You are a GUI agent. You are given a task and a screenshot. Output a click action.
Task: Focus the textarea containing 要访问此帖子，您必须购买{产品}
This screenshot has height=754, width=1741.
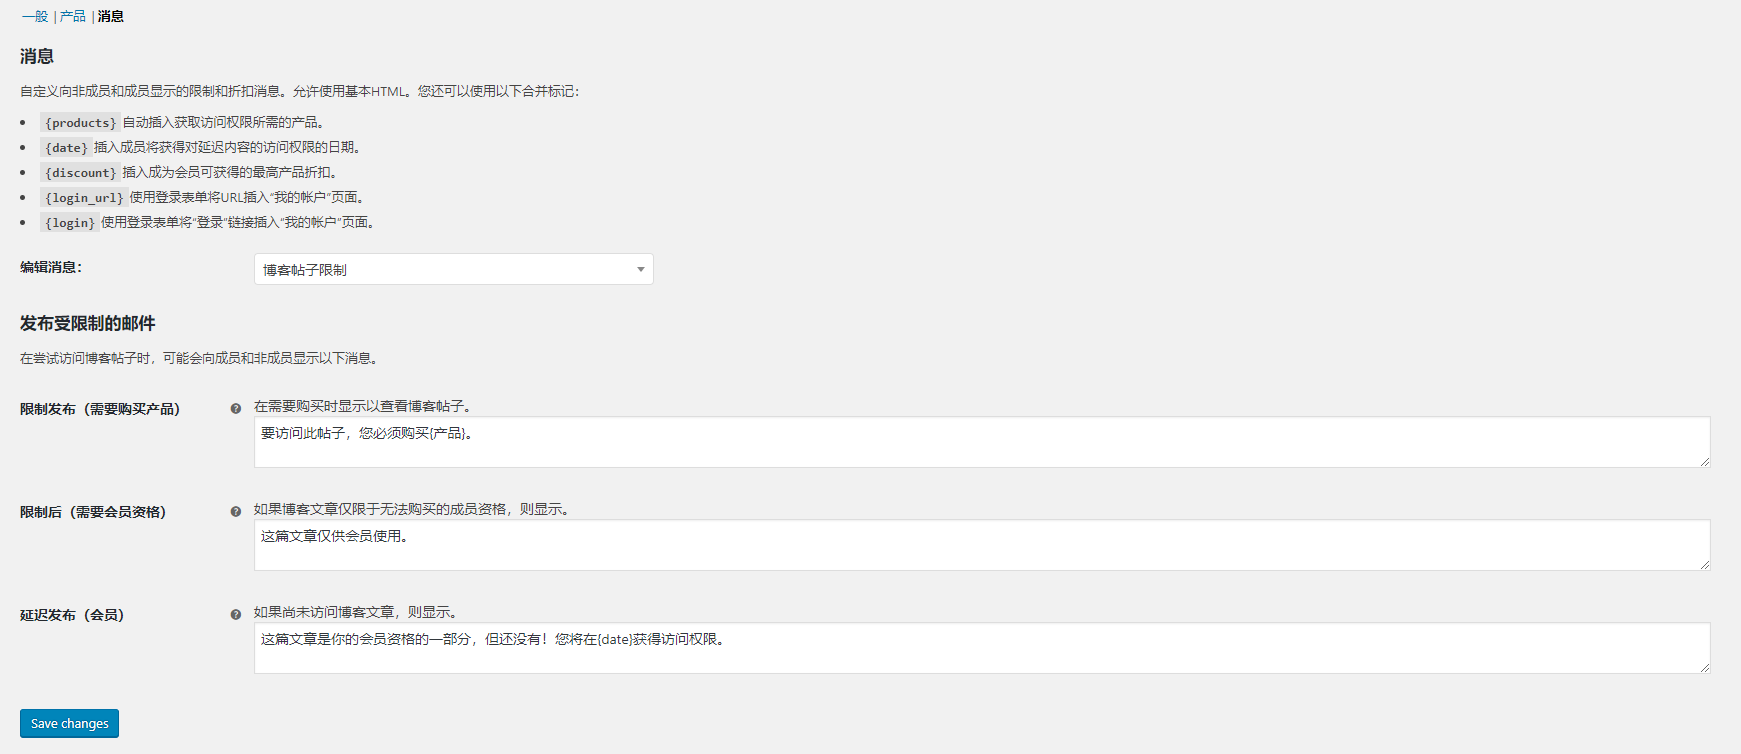(x=982, y=442)
